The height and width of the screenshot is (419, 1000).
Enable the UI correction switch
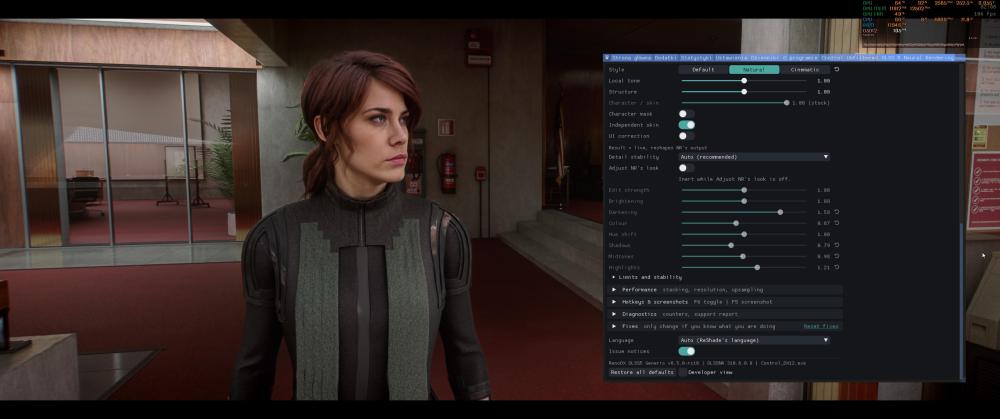point(686,136)
